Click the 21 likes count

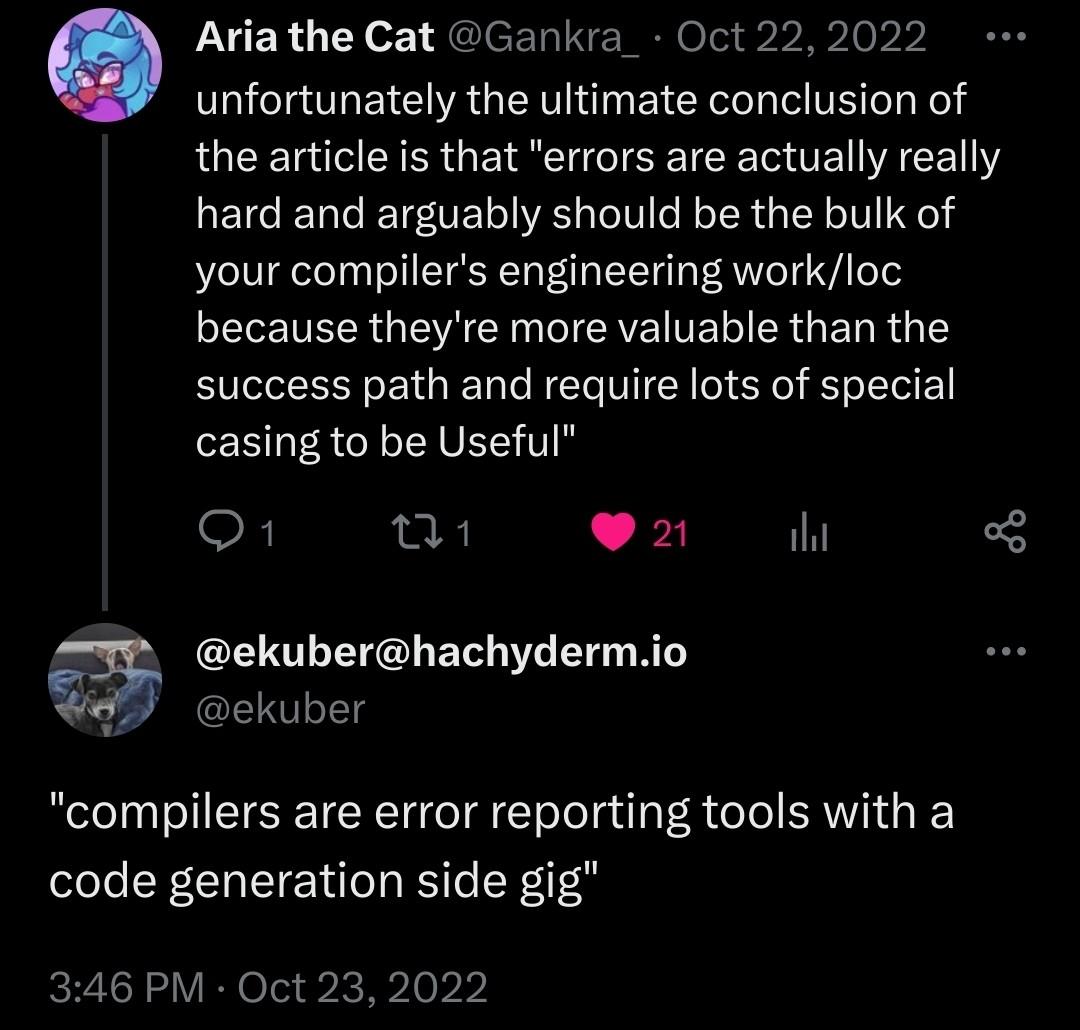pyautogui.click(x=670, y=534)
